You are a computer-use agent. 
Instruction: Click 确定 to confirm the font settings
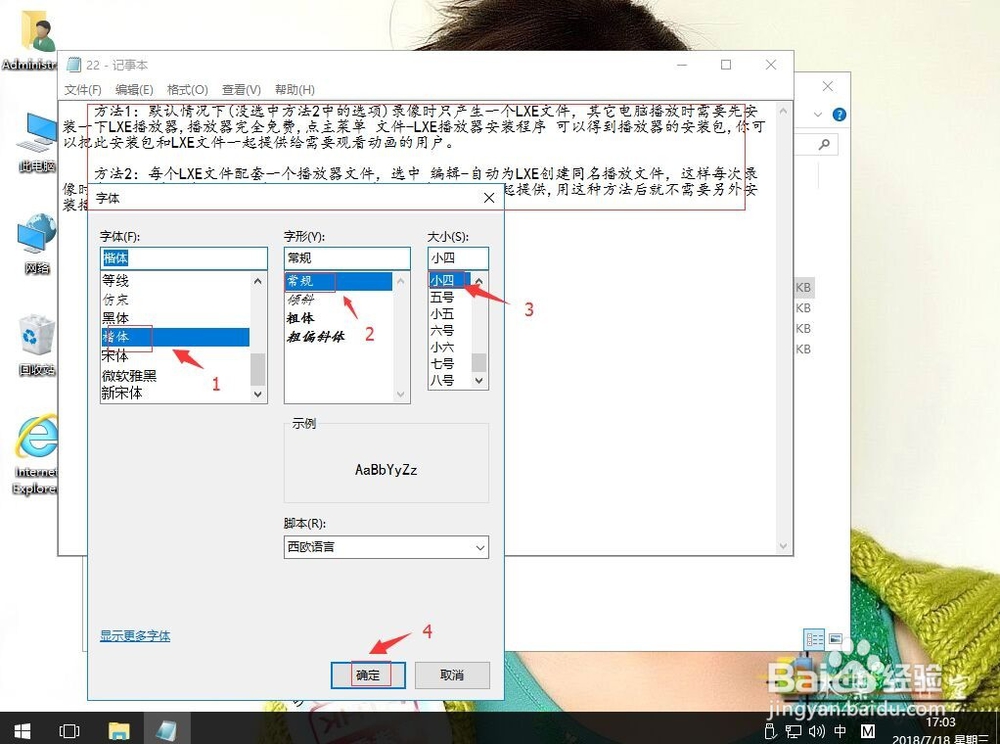coord(367,675)
